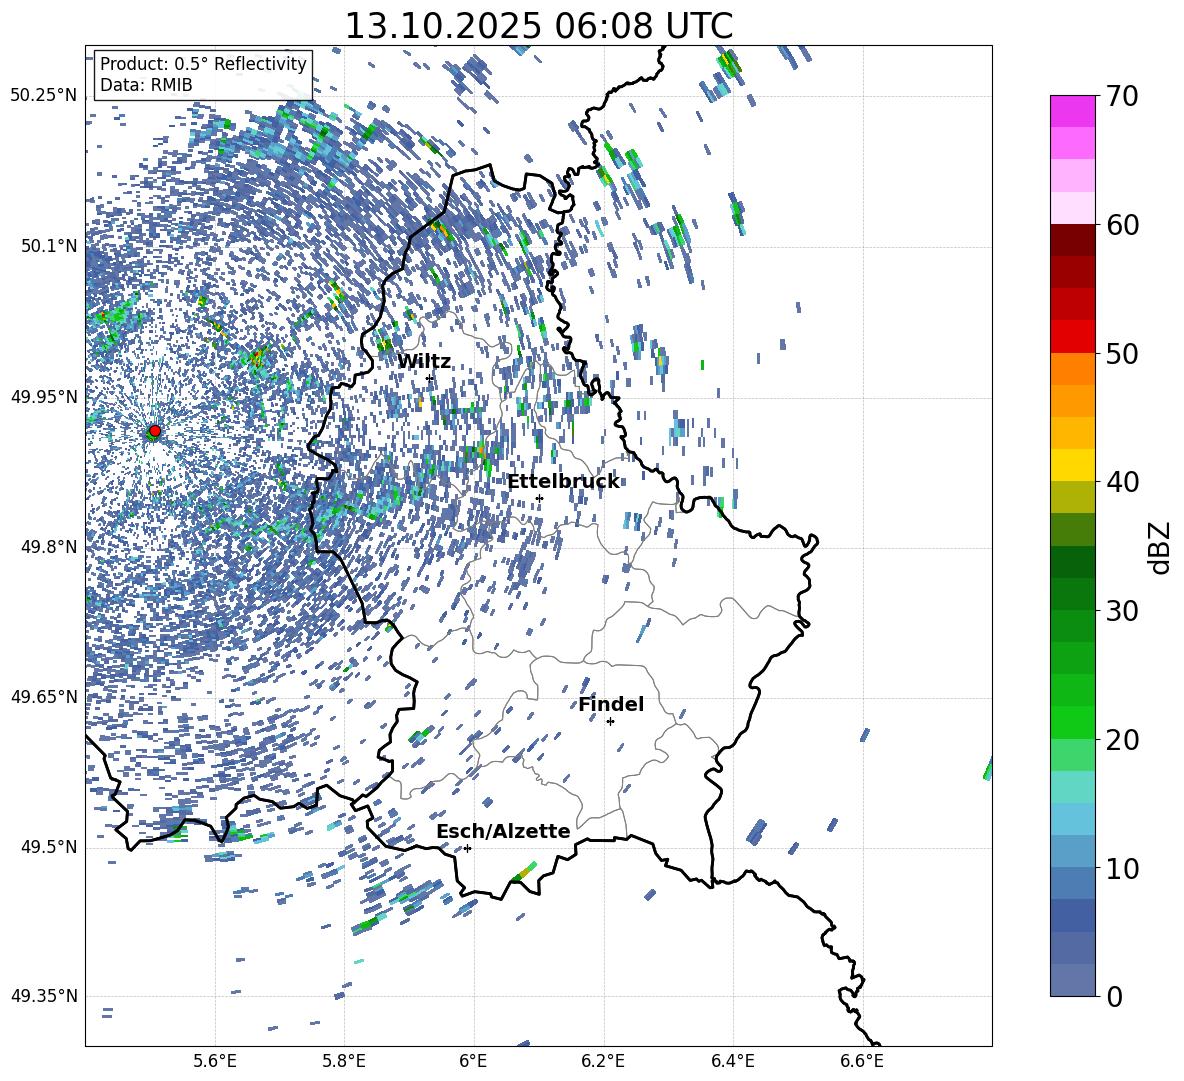Click the Ettelbruck station cross marker

539,498
